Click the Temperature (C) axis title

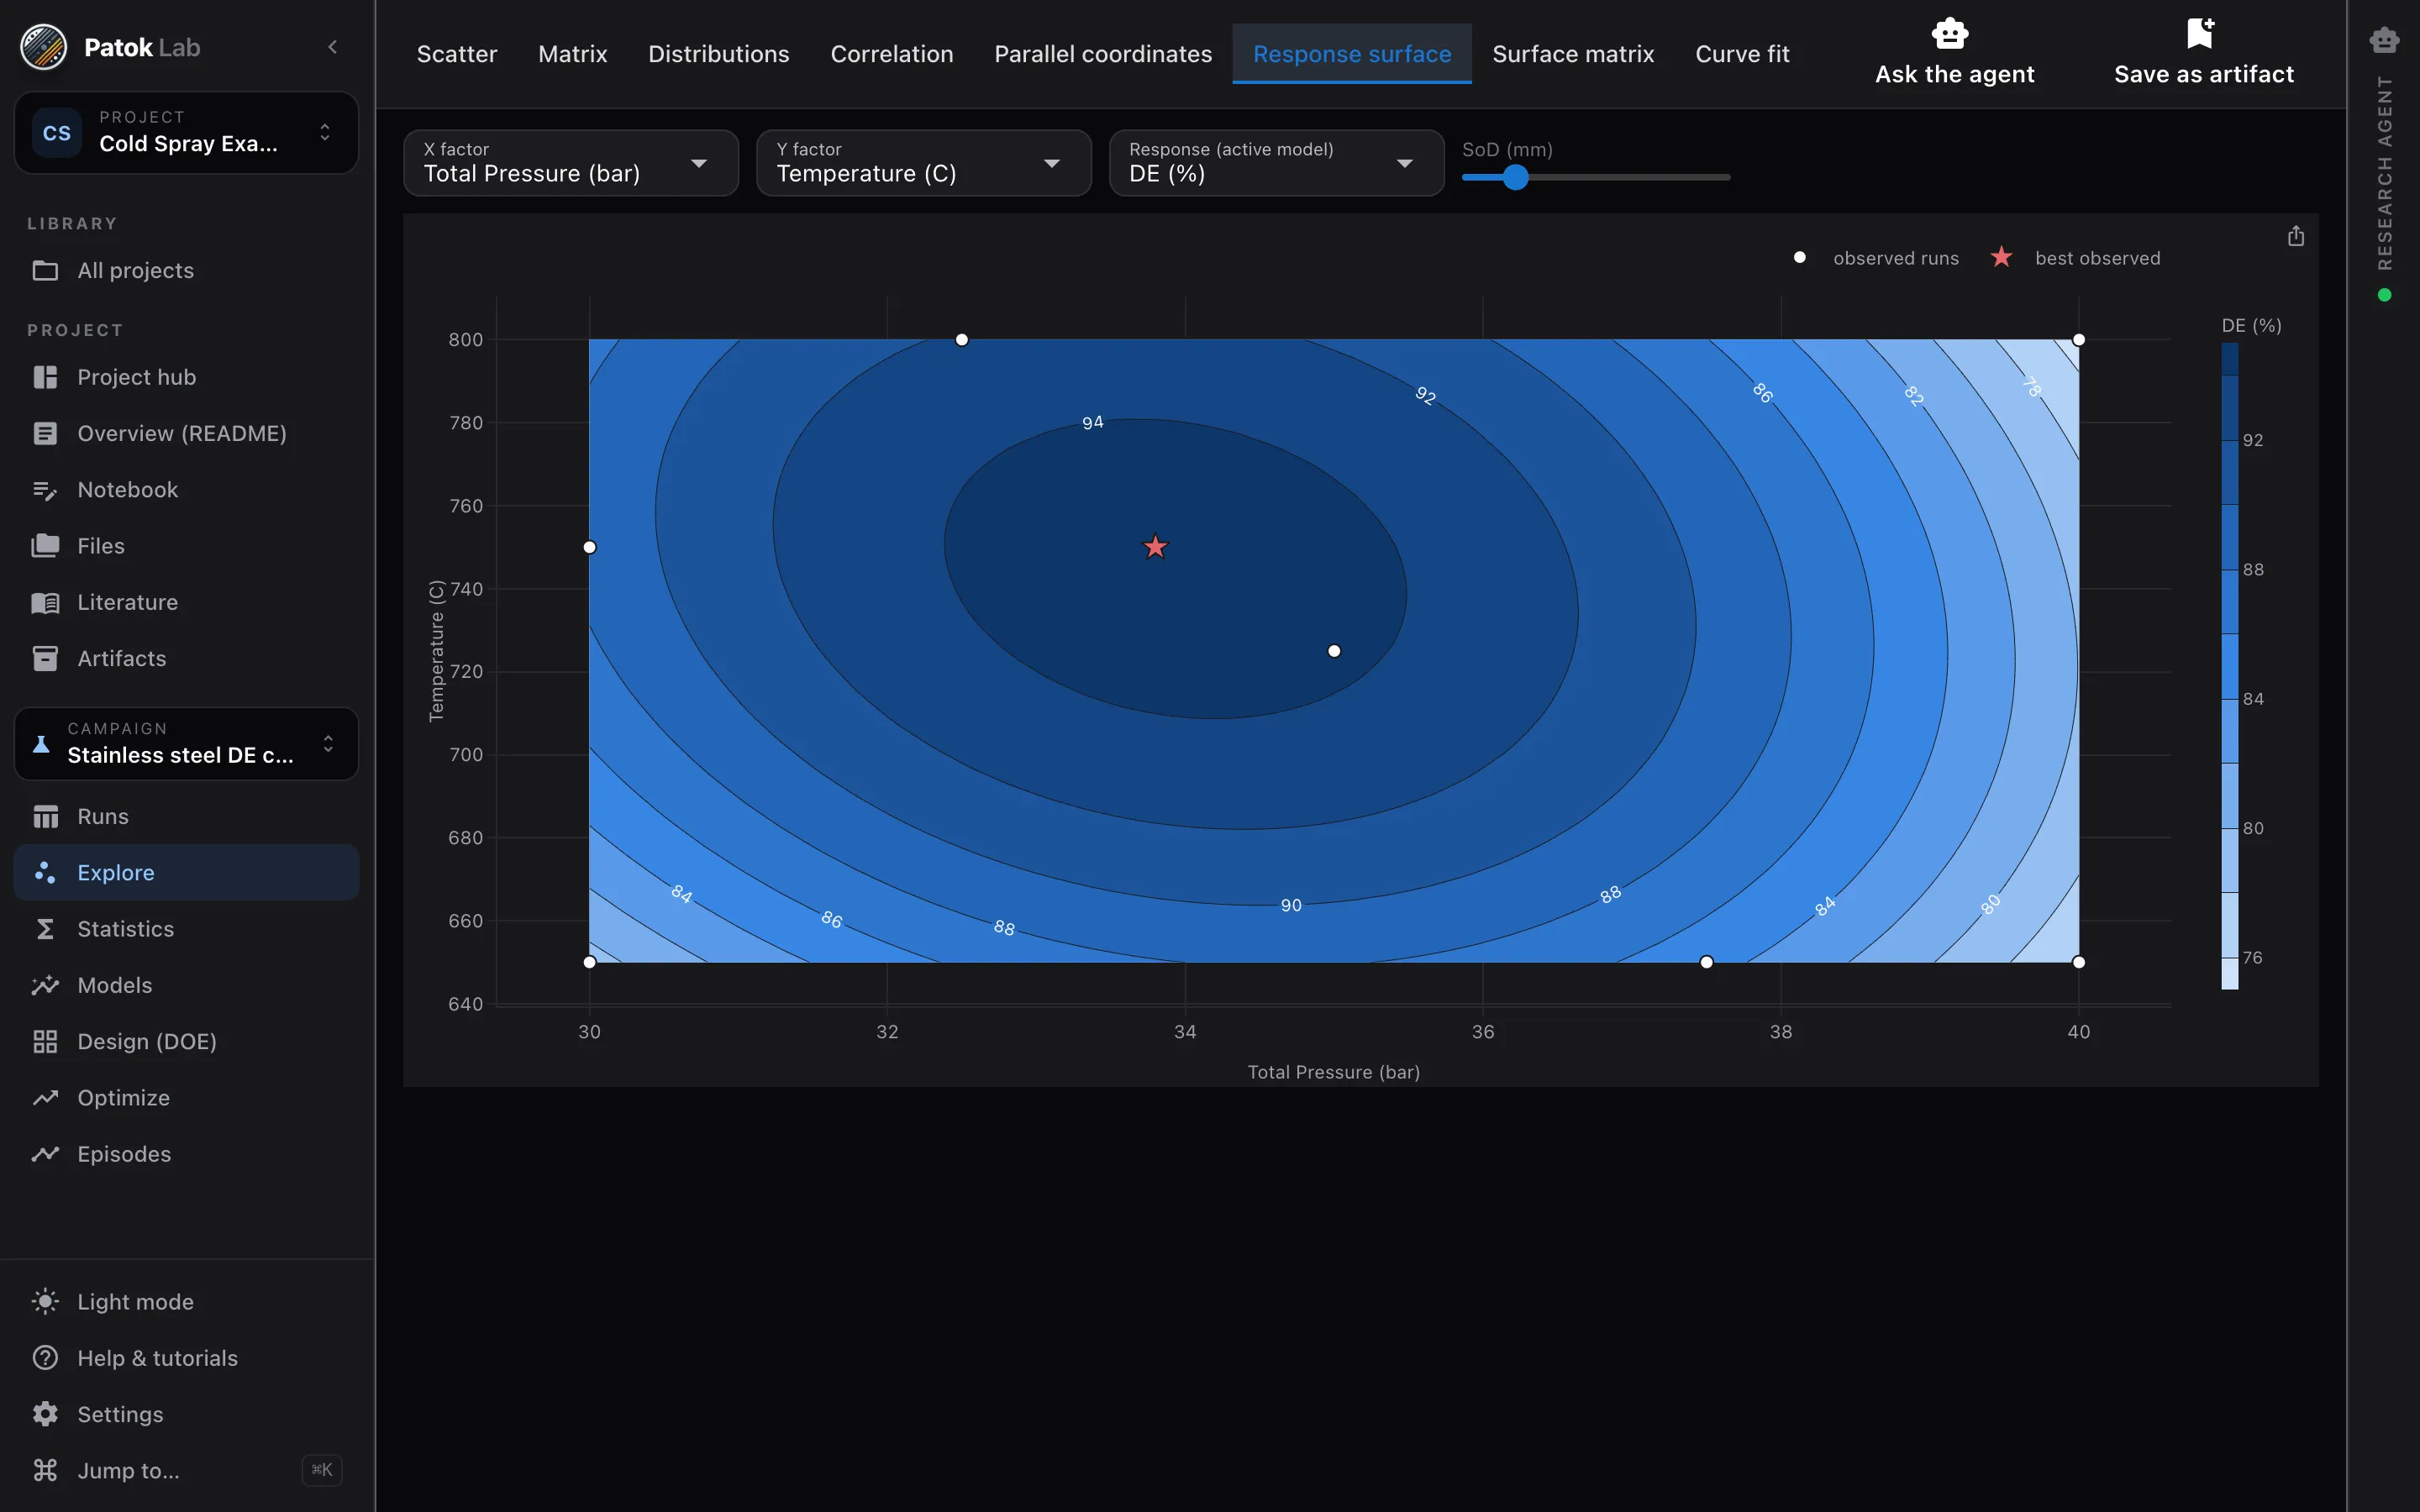[436, 651]
